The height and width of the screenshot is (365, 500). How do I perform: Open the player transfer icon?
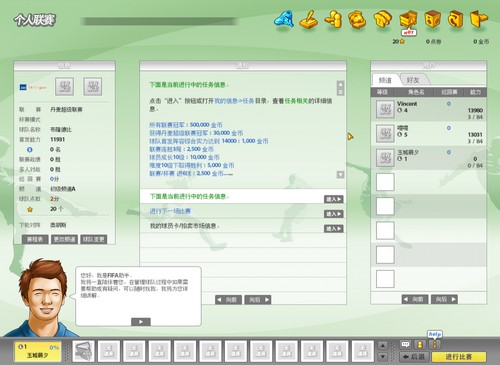(x=333, y=19)
